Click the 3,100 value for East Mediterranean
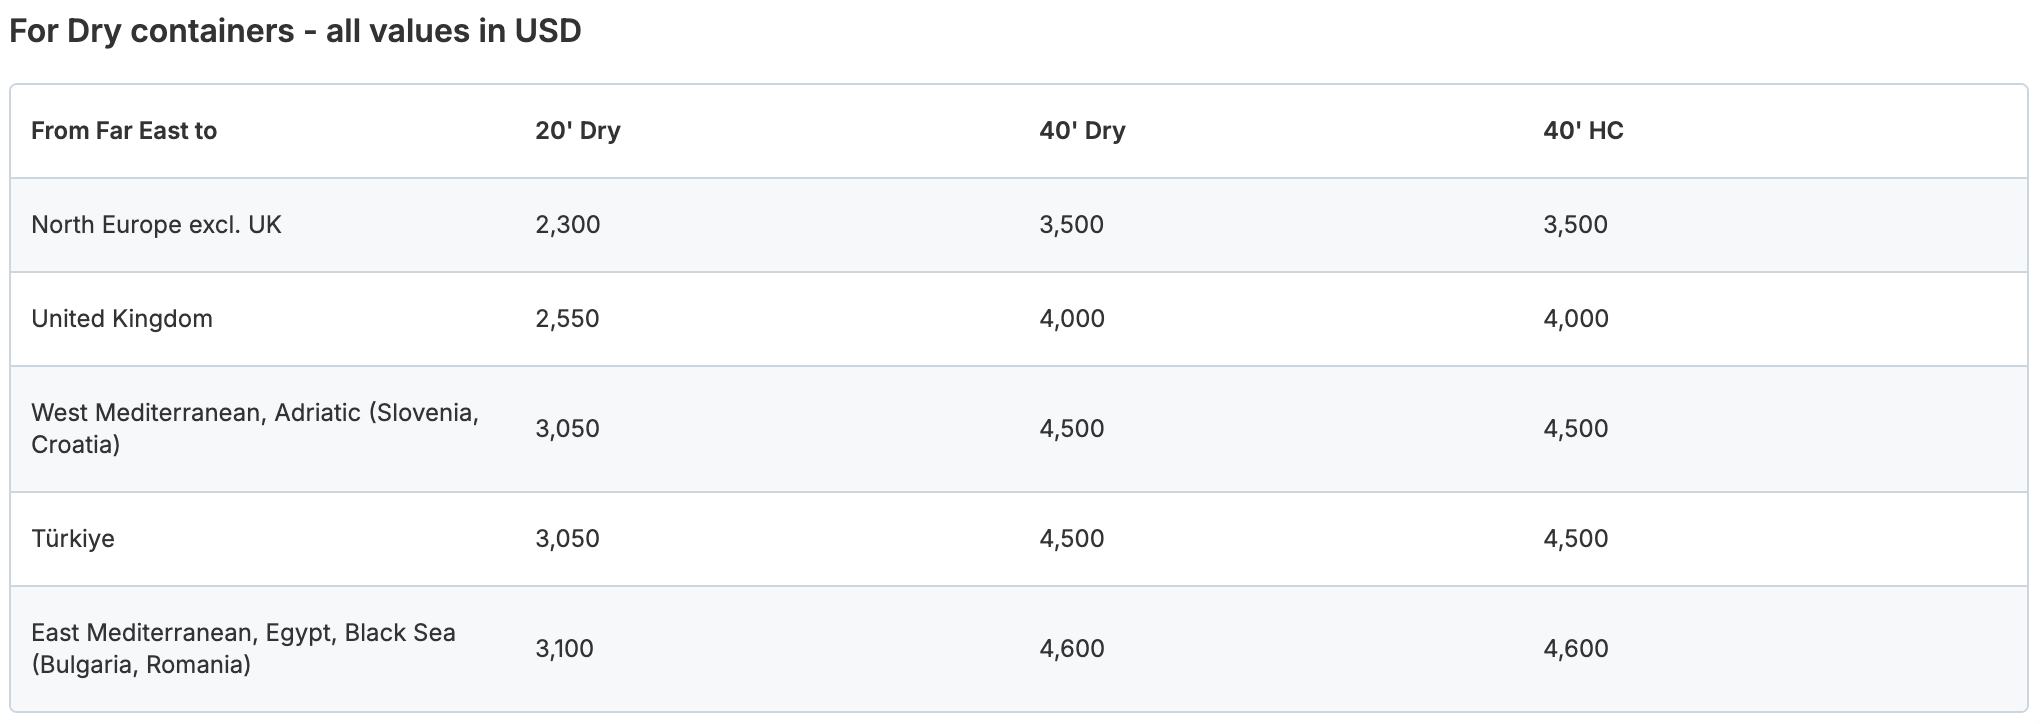 click(x=564, y=649)
